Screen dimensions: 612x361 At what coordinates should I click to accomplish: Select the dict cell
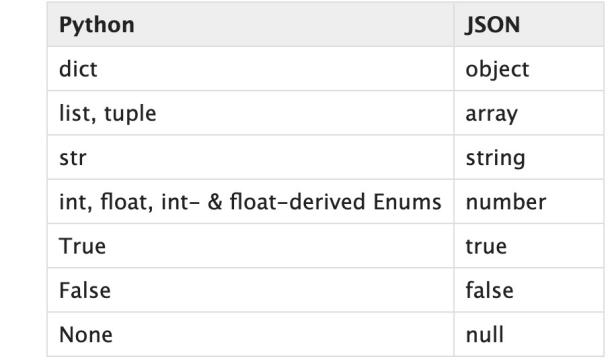251,69
